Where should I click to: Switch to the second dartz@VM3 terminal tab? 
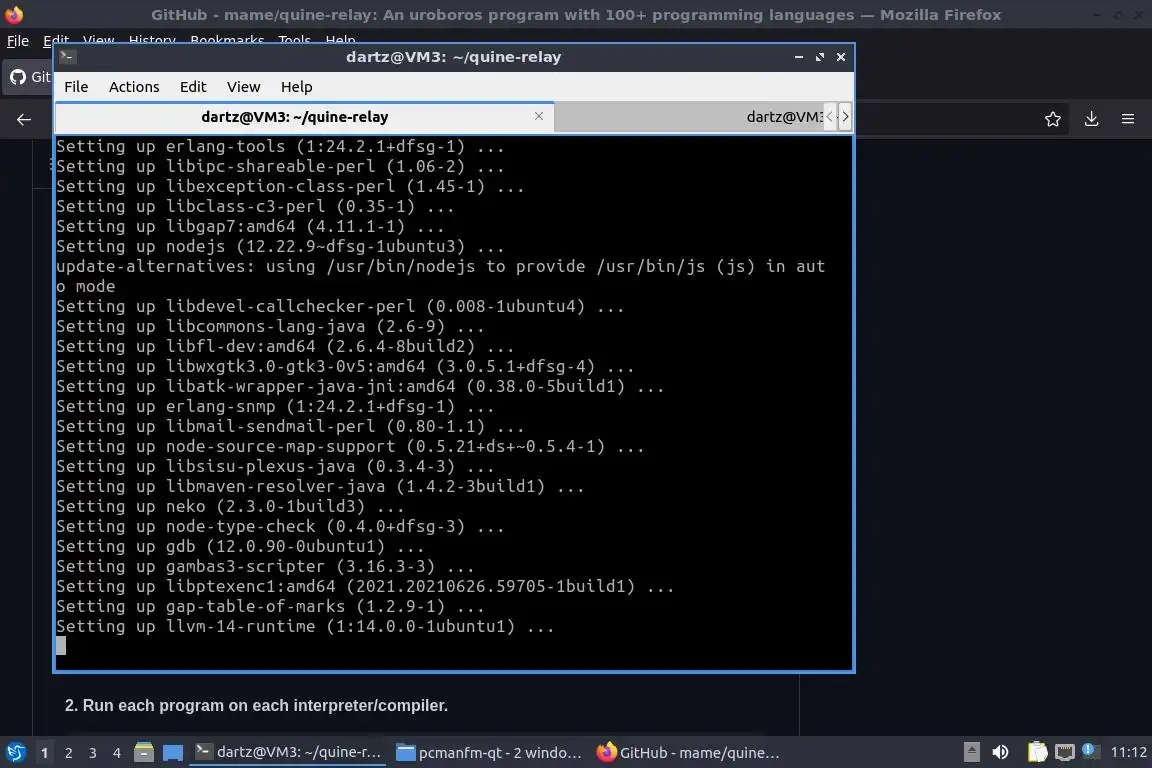pyautogui.click(x=691, y=117)
